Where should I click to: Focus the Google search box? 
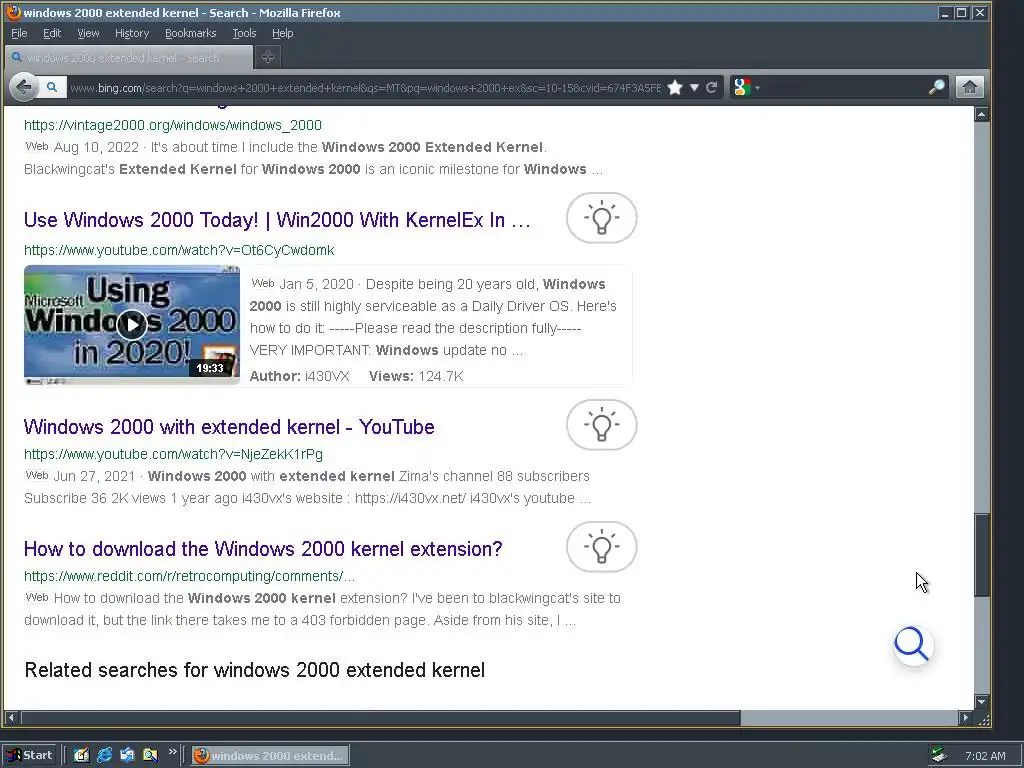click(844, 88)
